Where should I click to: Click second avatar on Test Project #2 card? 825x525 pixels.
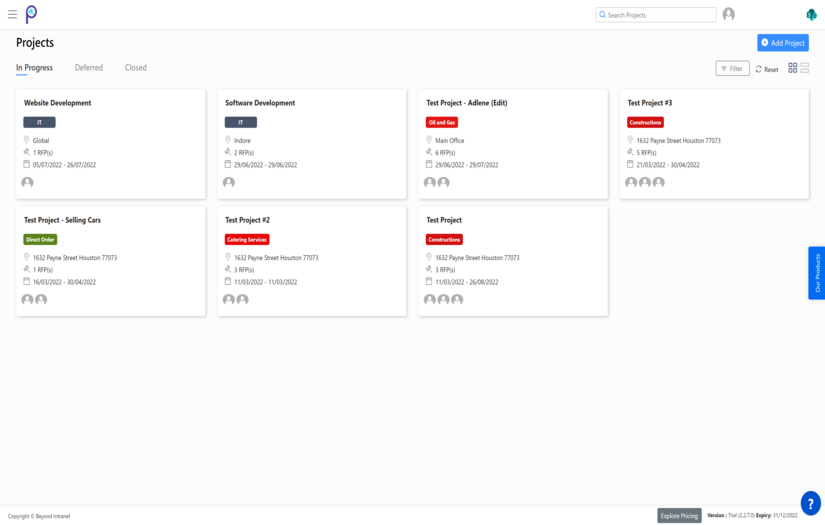[243, 299]
